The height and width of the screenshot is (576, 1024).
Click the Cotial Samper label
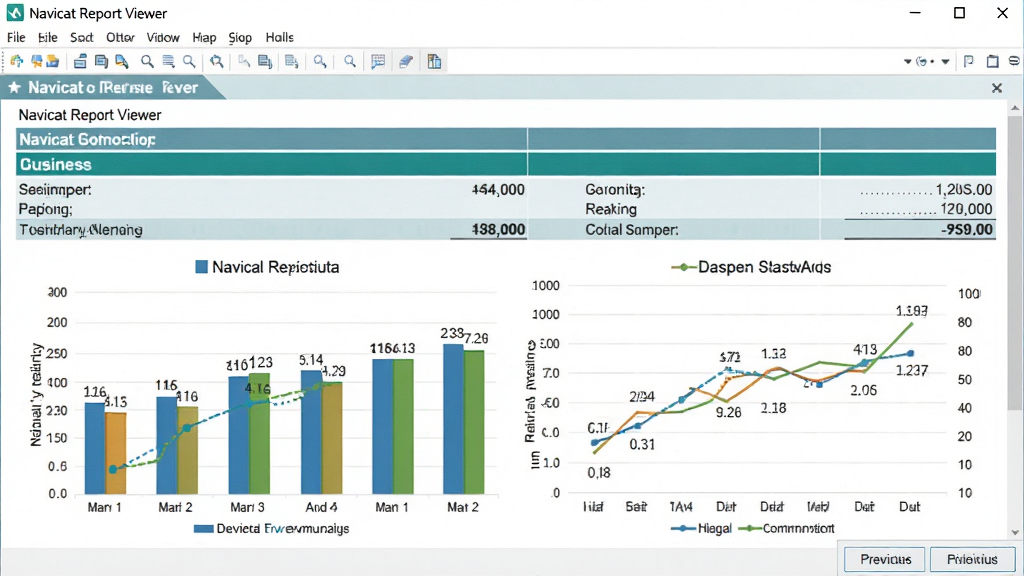(632, 230)
